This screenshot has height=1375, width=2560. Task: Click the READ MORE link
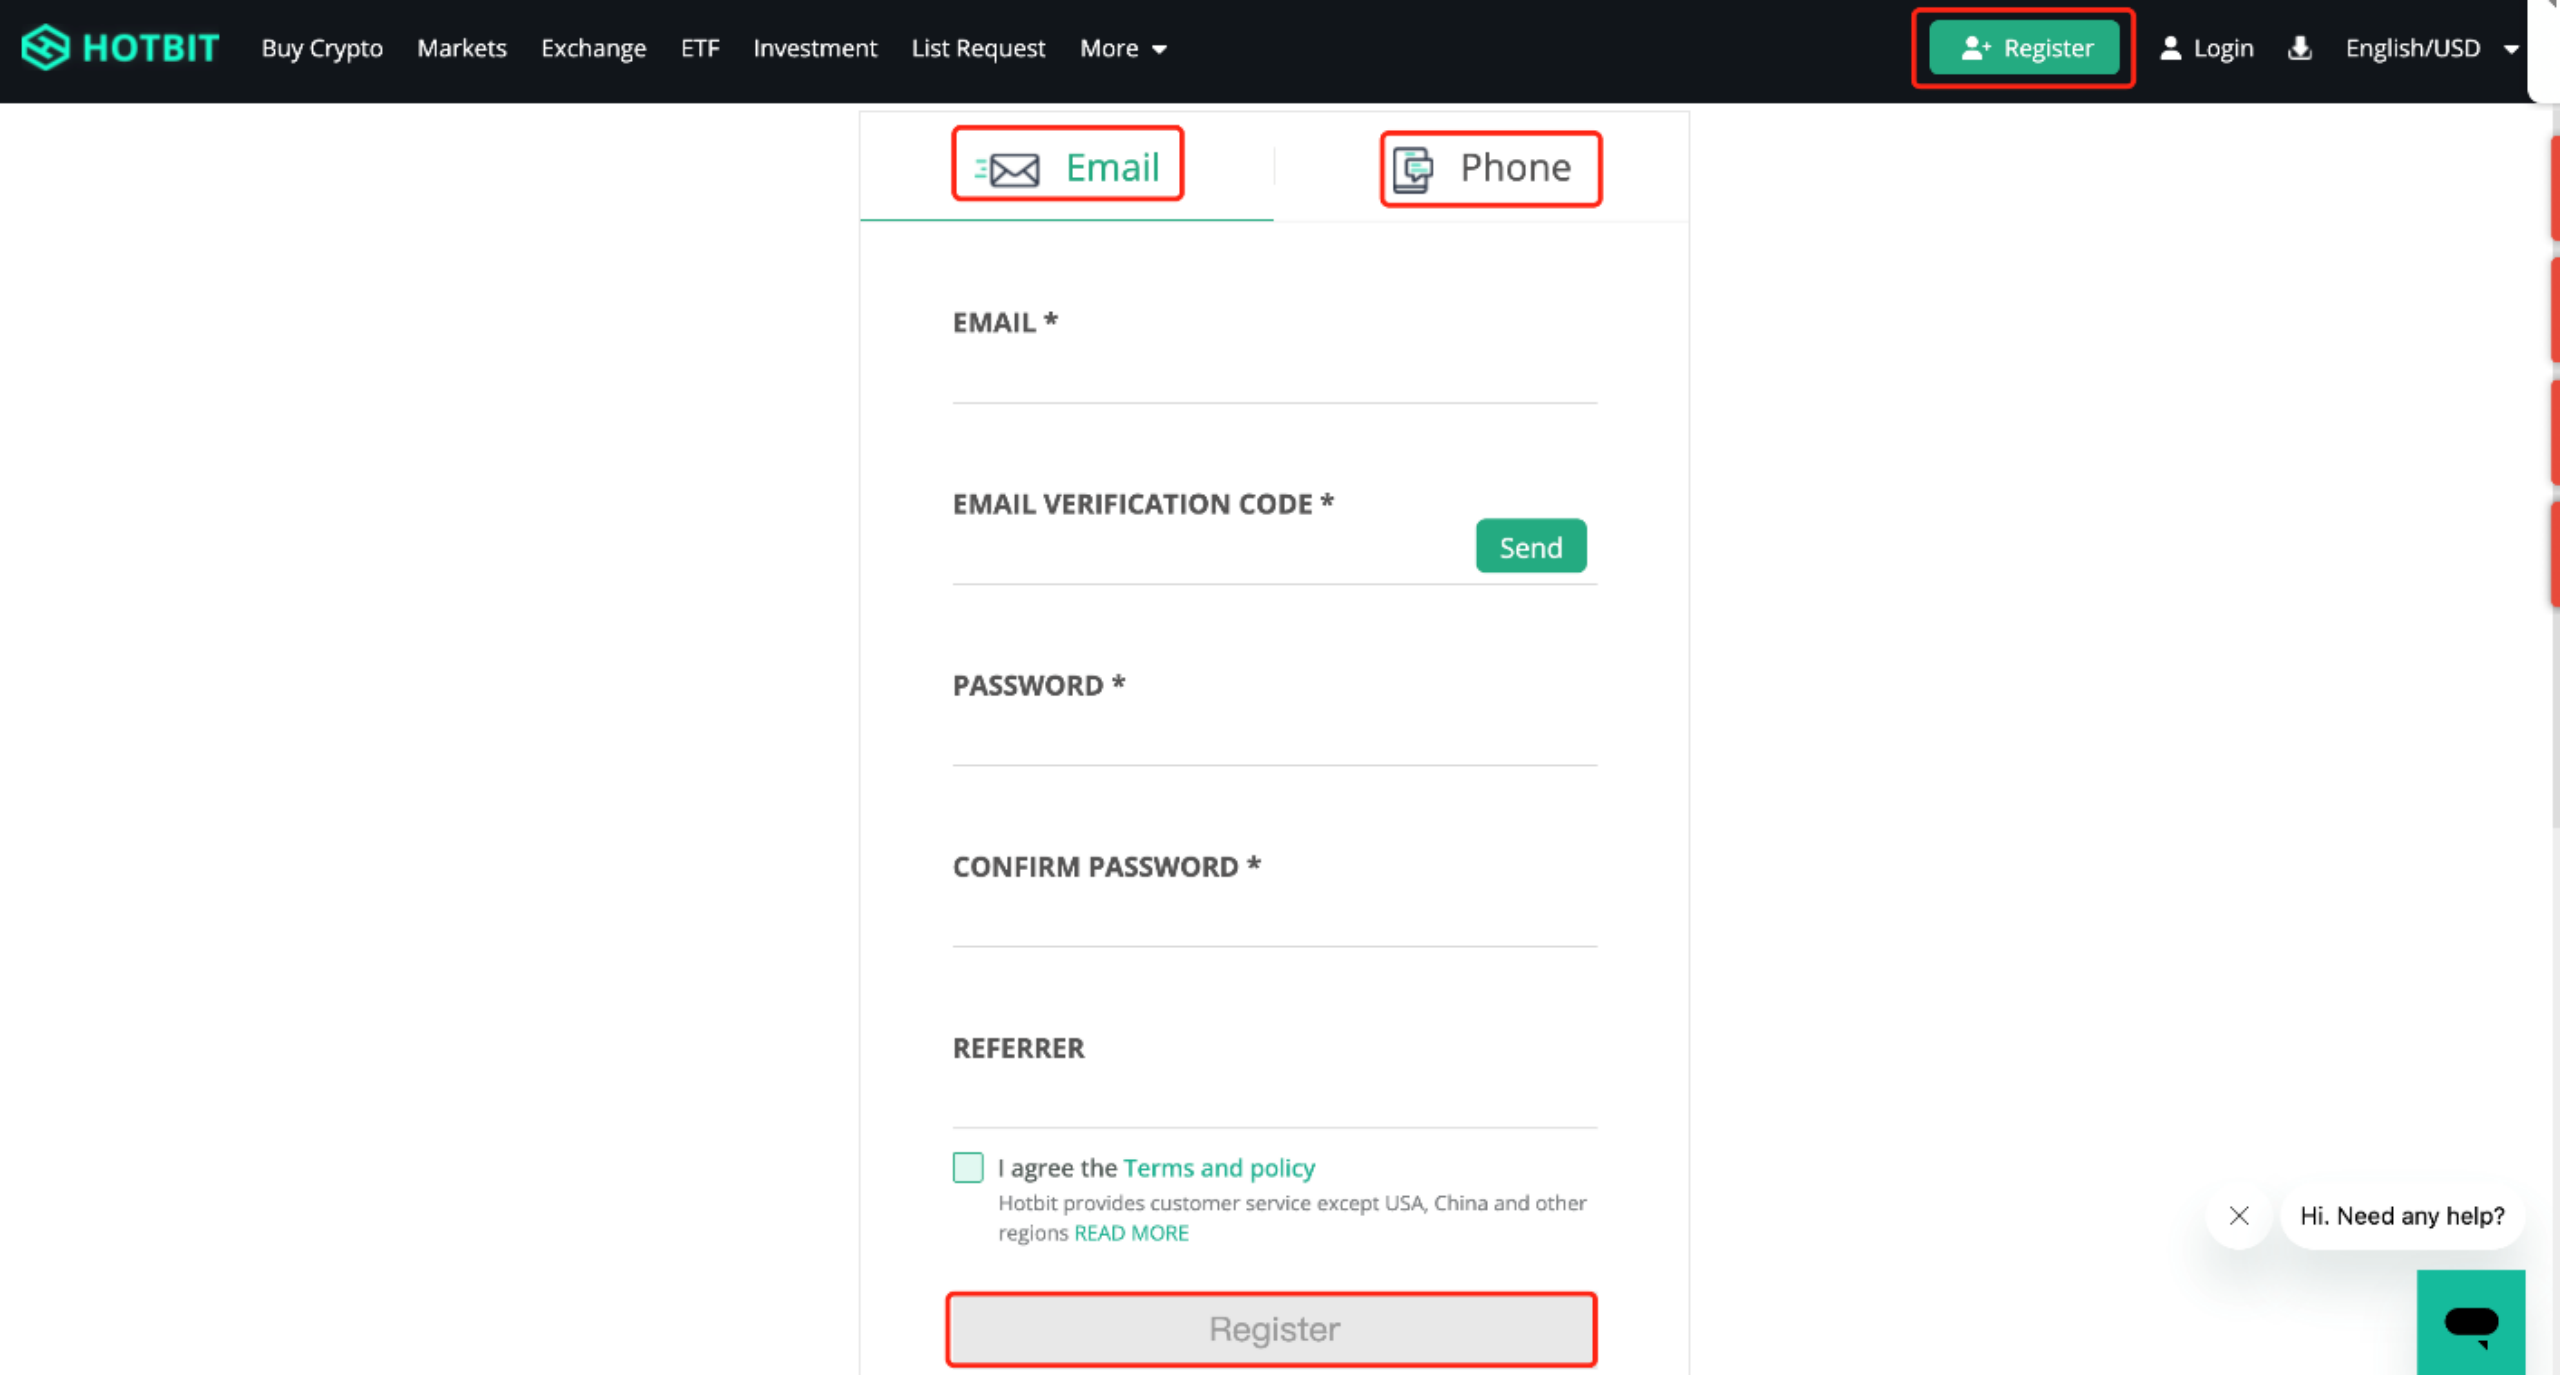pyautogui.click(x=1131, y=1233)
